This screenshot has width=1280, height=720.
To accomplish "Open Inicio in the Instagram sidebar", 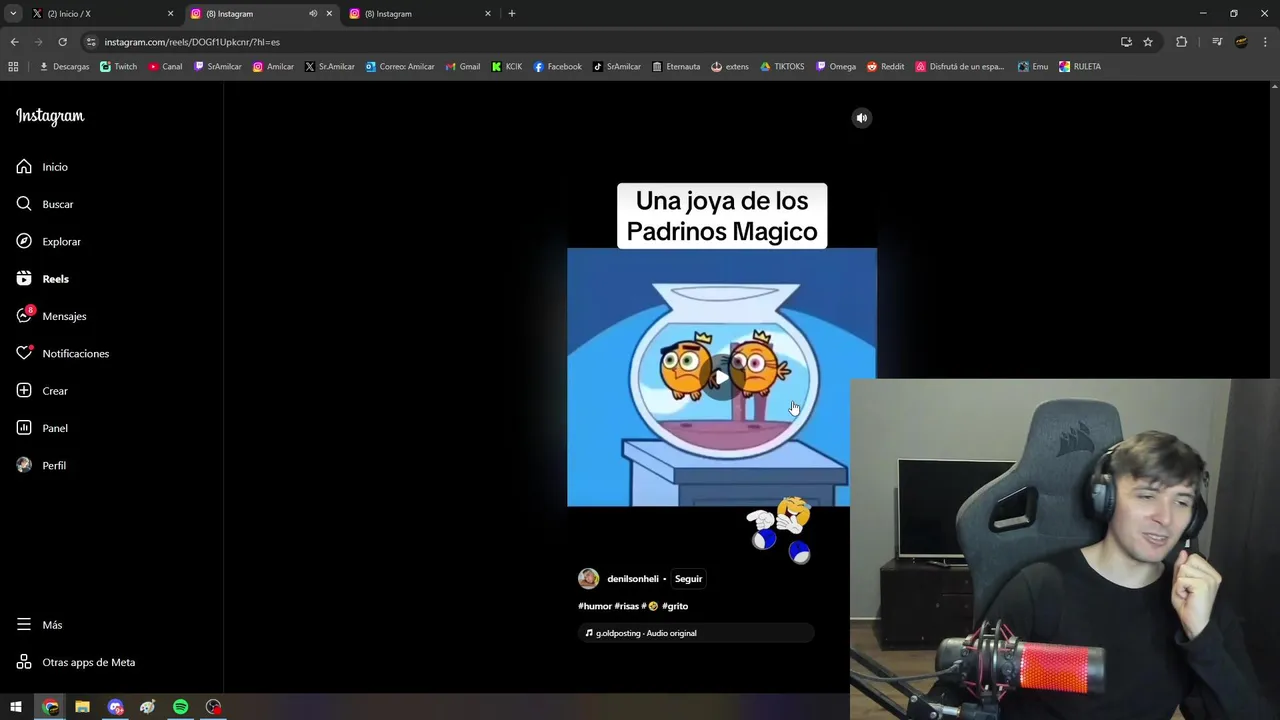I will (42, 167).
